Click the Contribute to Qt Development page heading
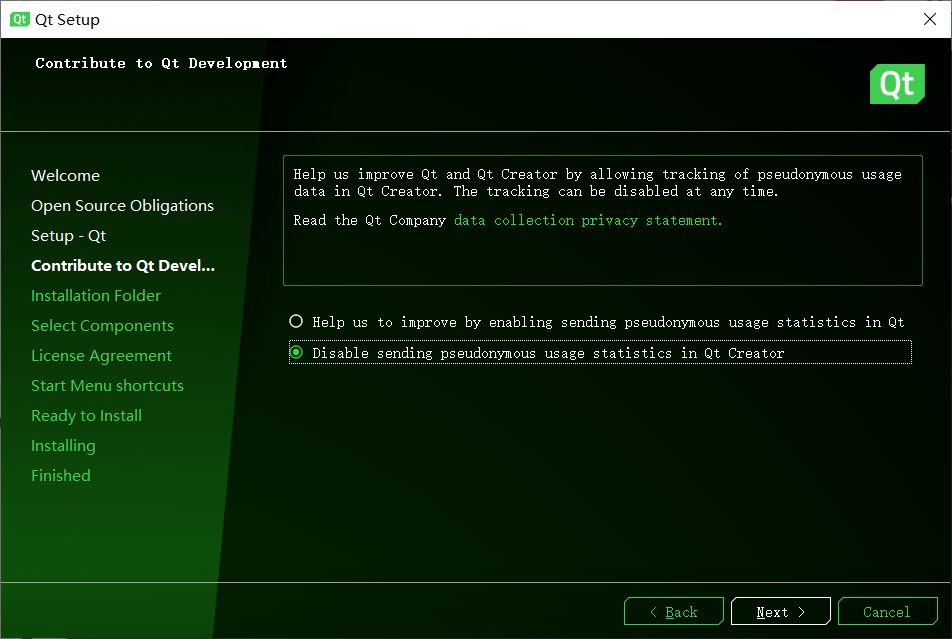 pos(161,63)
